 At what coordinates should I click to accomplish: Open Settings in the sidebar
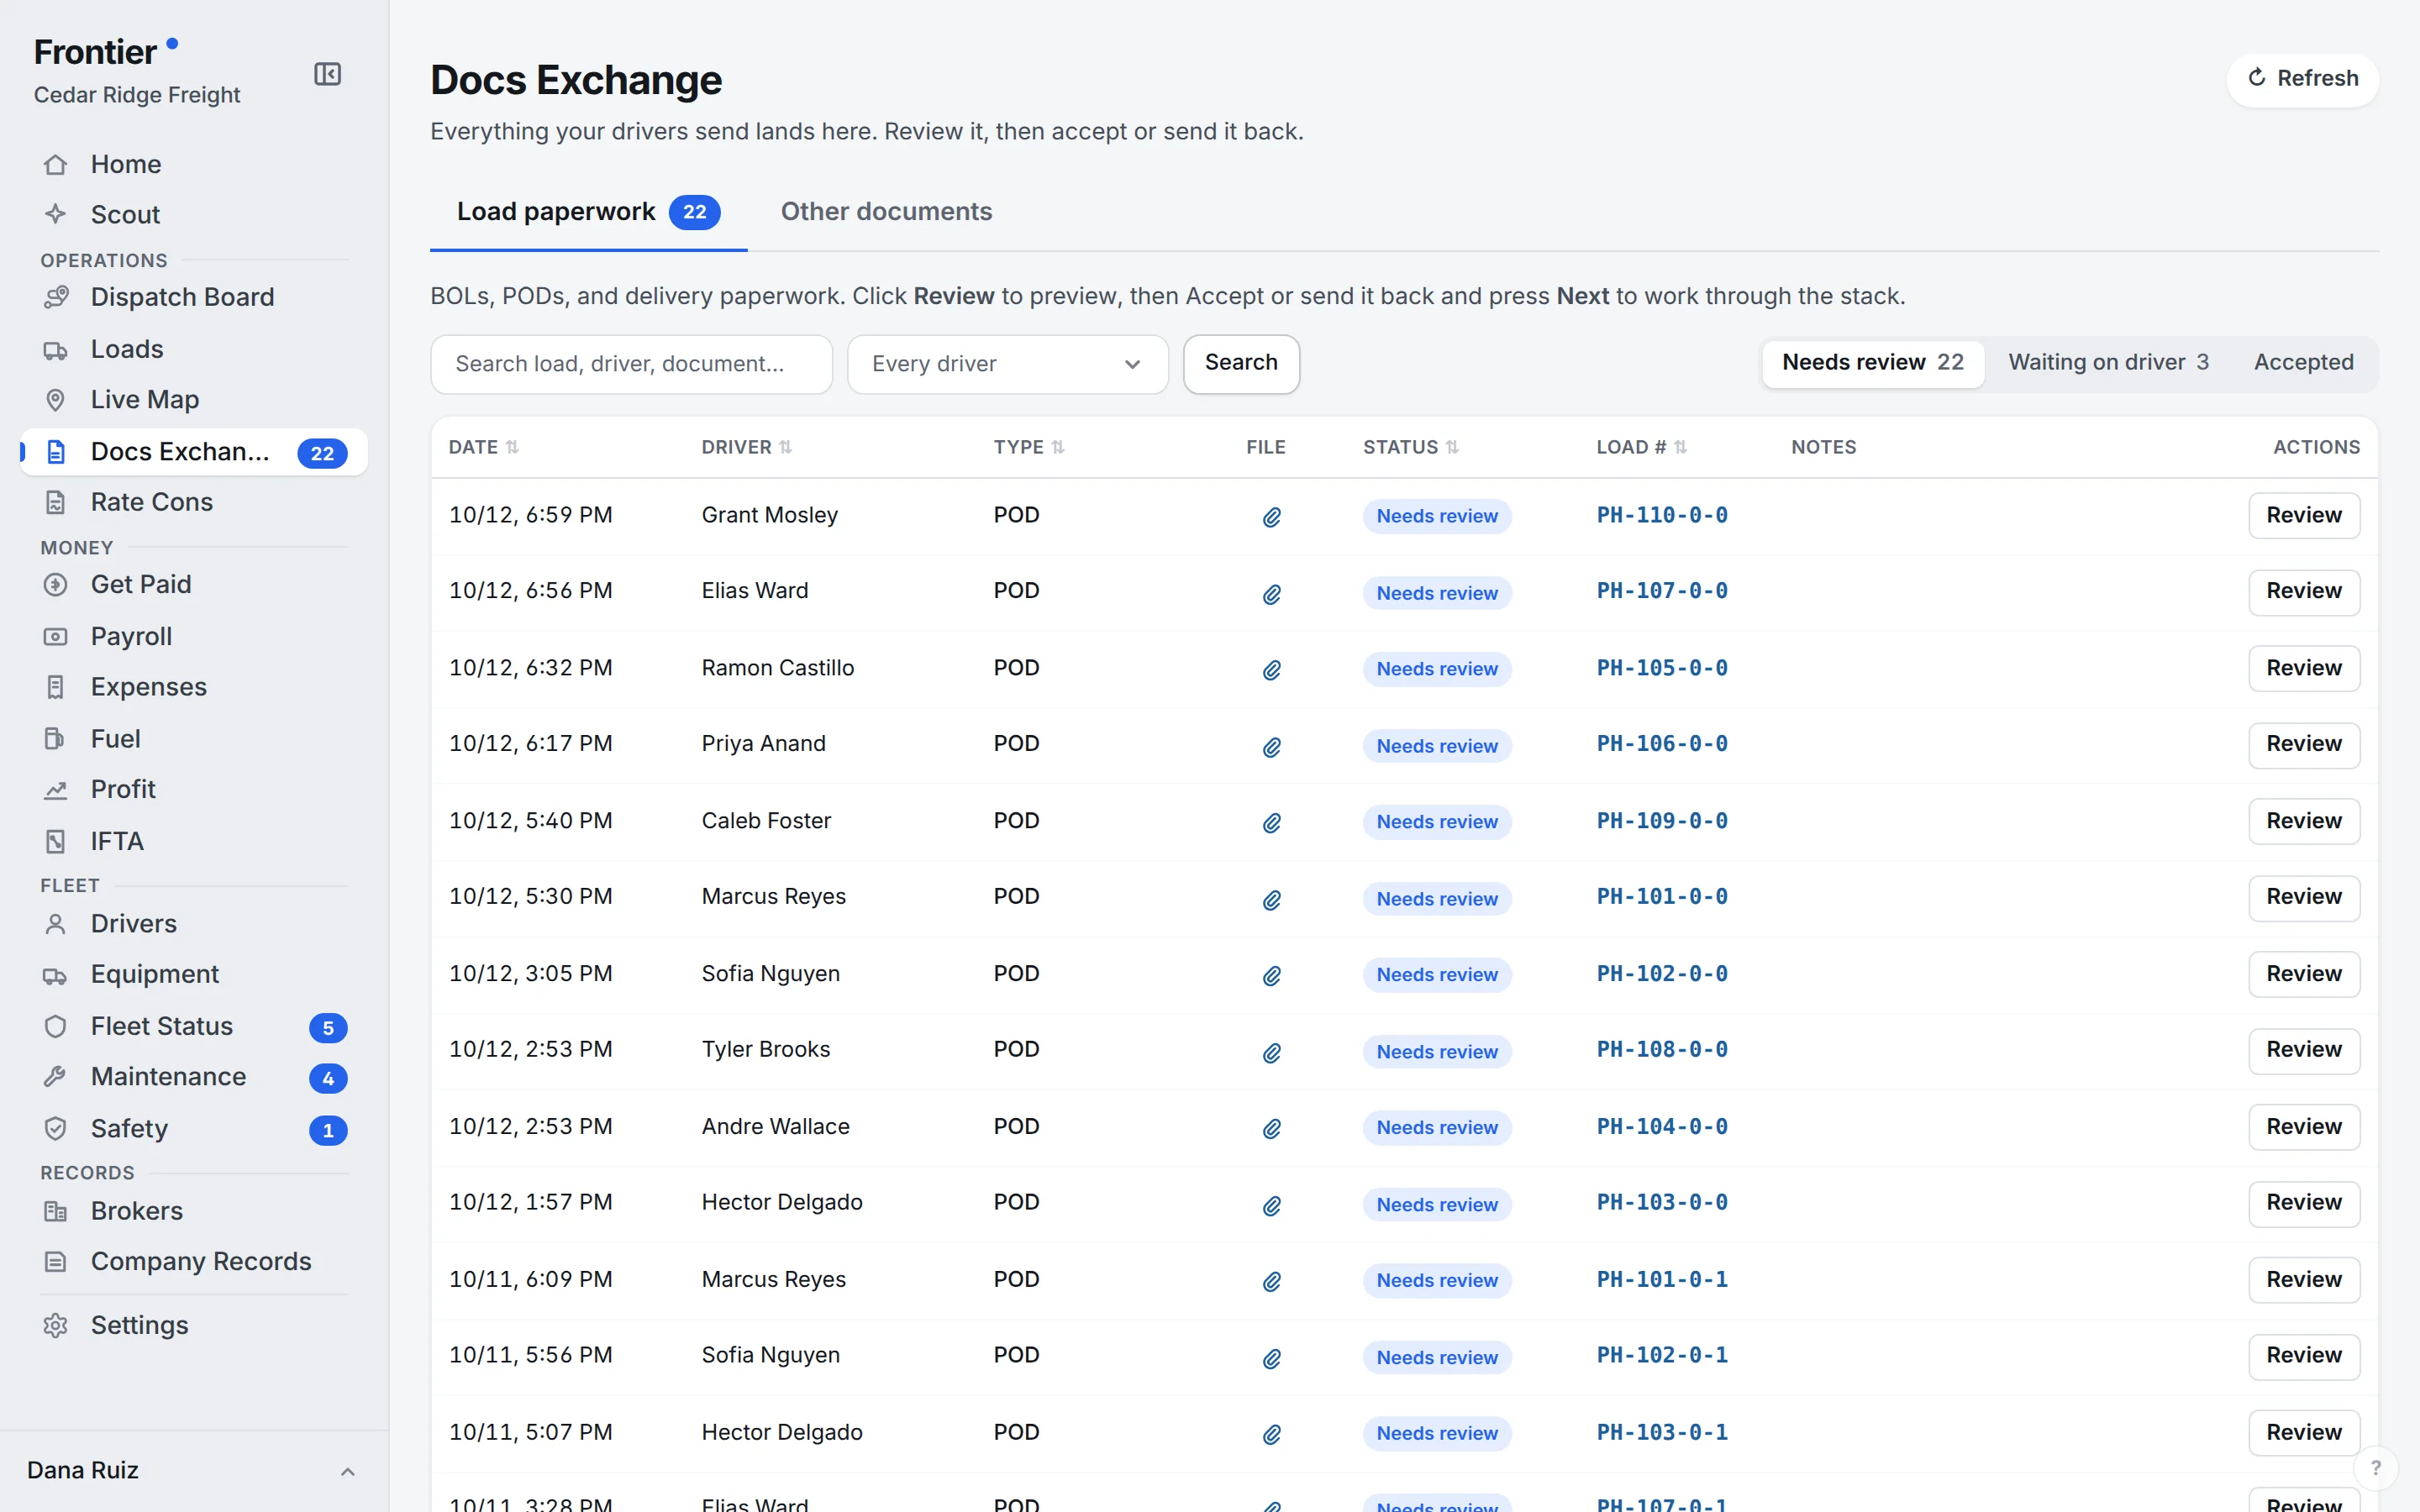point(193,1325)
